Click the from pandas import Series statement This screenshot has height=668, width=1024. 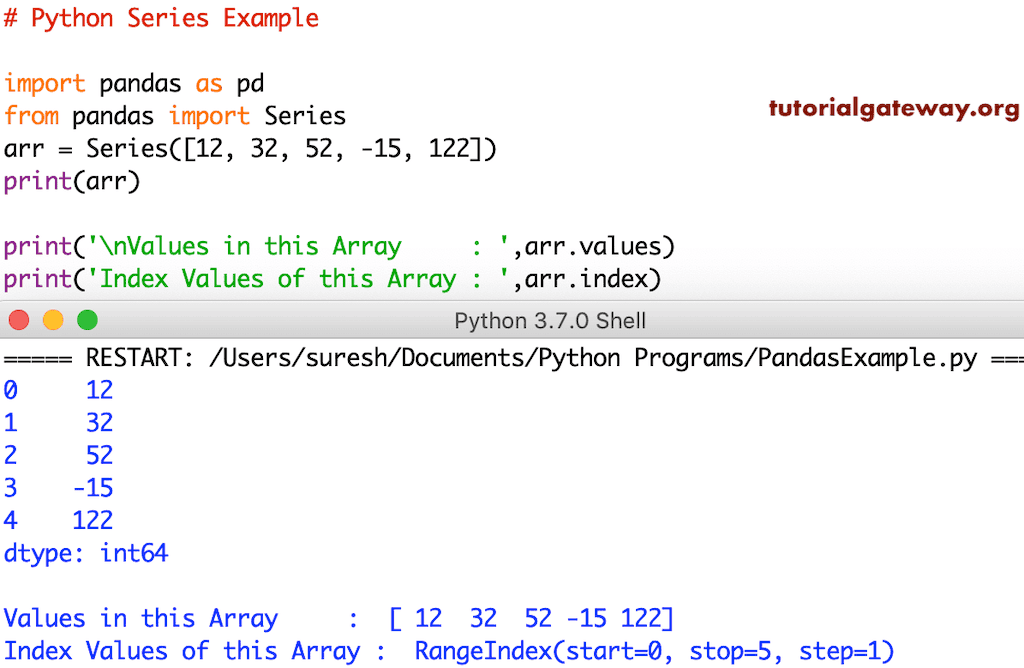click(175, 115)
